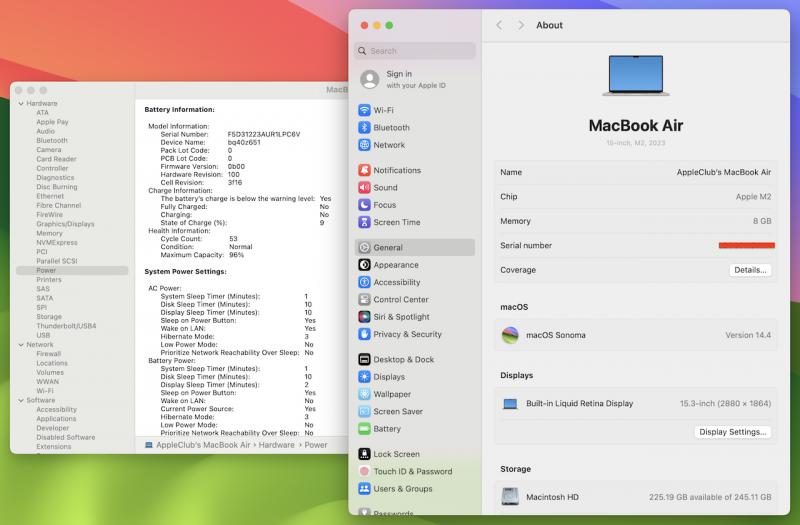Select Graphics/Displays in Hardware list
800x525 pixels.
point(65,224)
